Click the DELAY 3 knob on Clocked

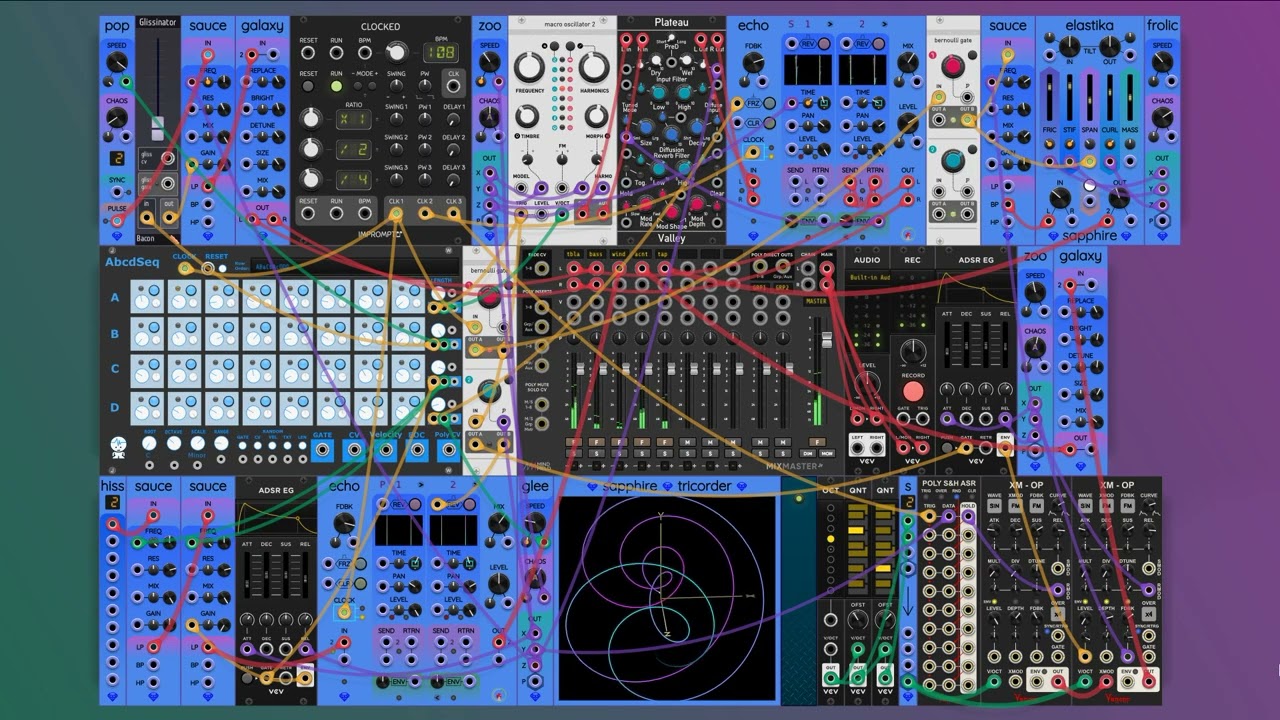[x=454, y=180]
